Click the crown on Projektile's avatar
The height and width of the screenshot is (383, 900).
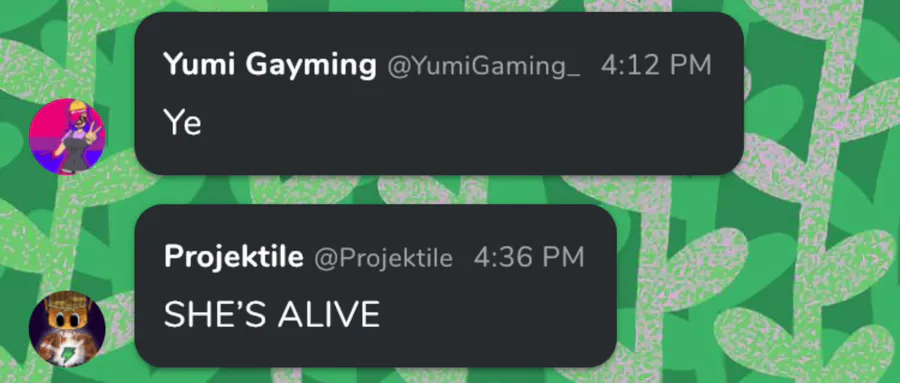68,302
